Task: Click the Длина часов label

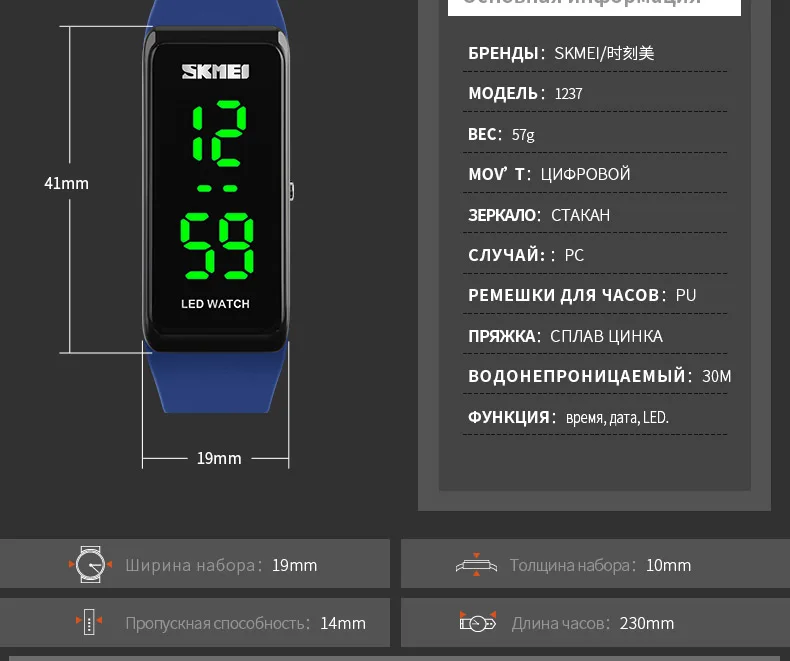Action: point(558,623)
